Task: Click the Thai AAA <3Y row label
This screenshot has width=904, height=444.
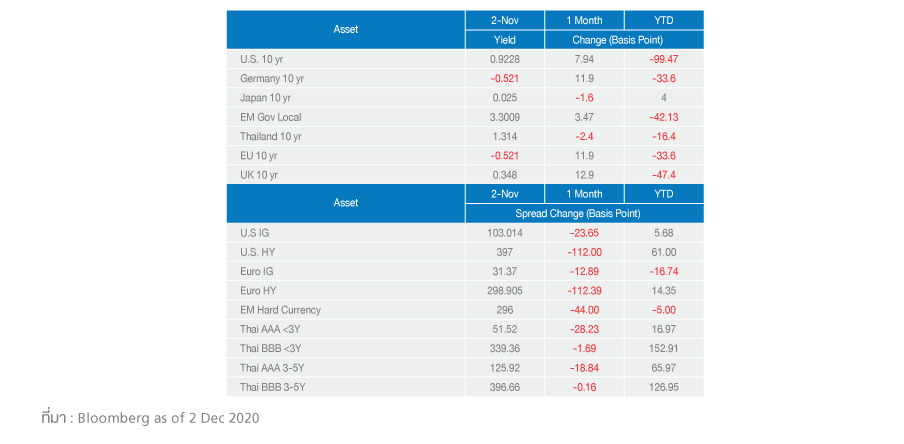Action: tap(274, 329)
